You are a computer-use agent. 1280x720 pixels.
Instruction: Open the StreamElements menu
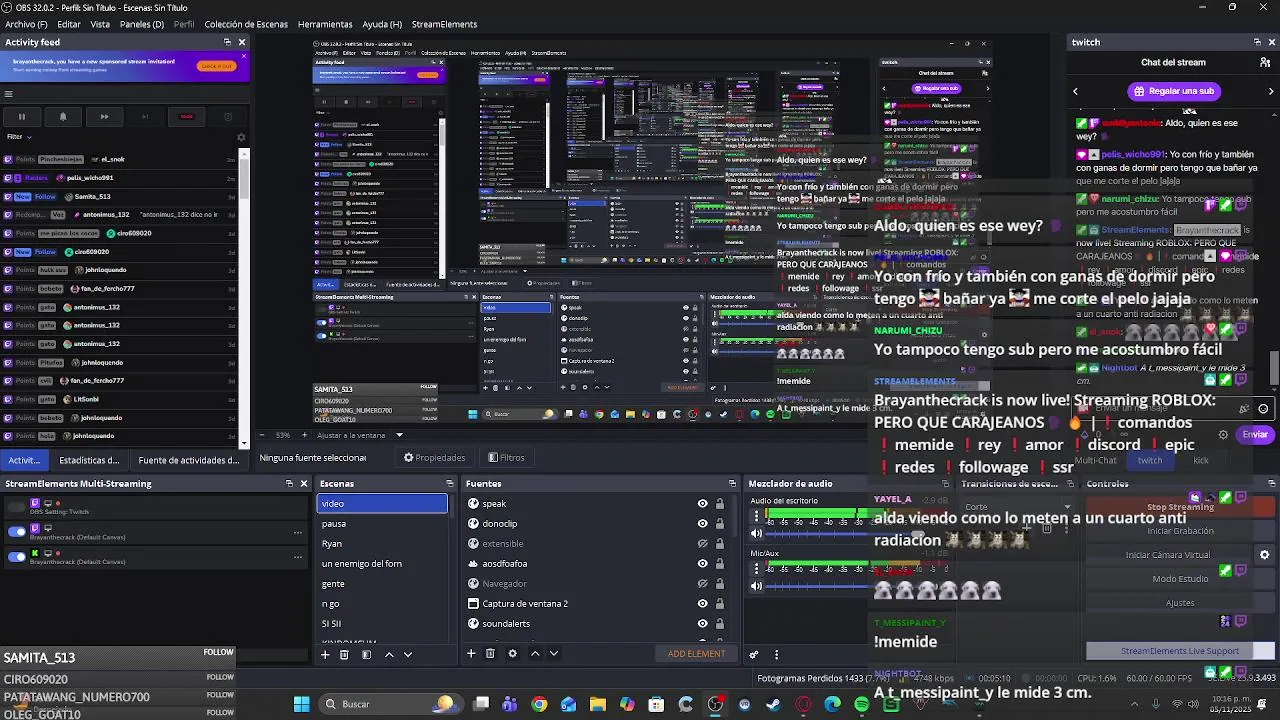point(444,24)
